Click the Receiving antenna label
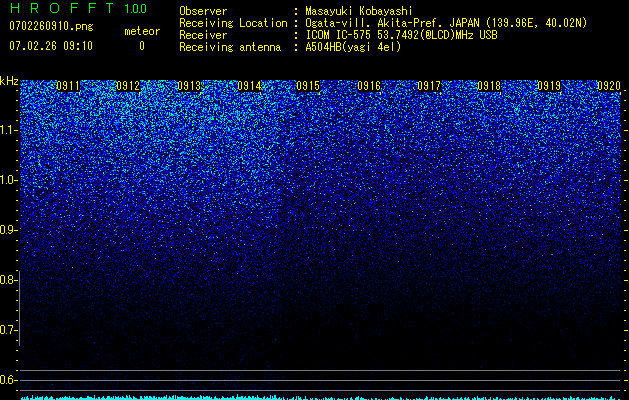Screen dimensions: 629x400 pos(230,47)
